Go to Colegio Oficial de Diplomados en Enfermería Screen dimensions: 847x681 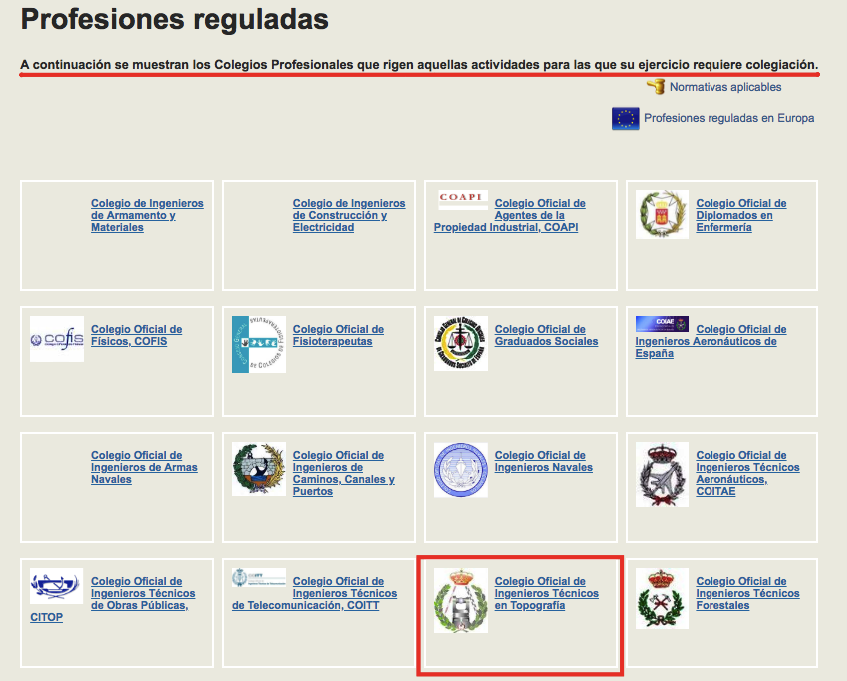click(x=741, y=215)
